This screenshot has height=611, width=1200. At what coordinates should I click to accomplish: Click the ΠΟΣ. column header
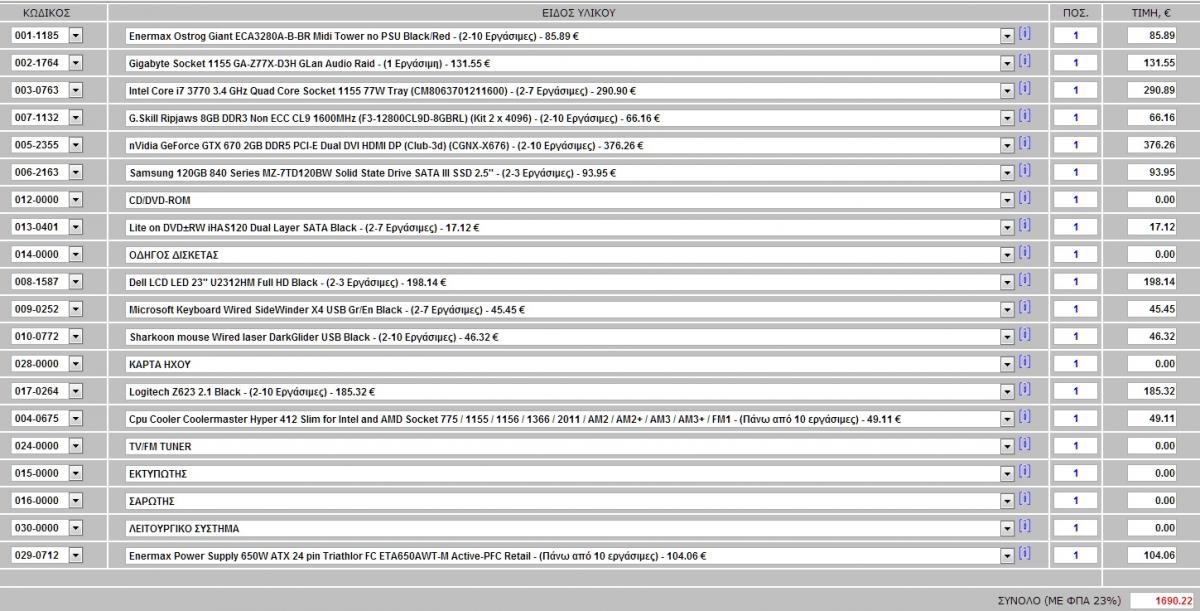point(1076,13)
